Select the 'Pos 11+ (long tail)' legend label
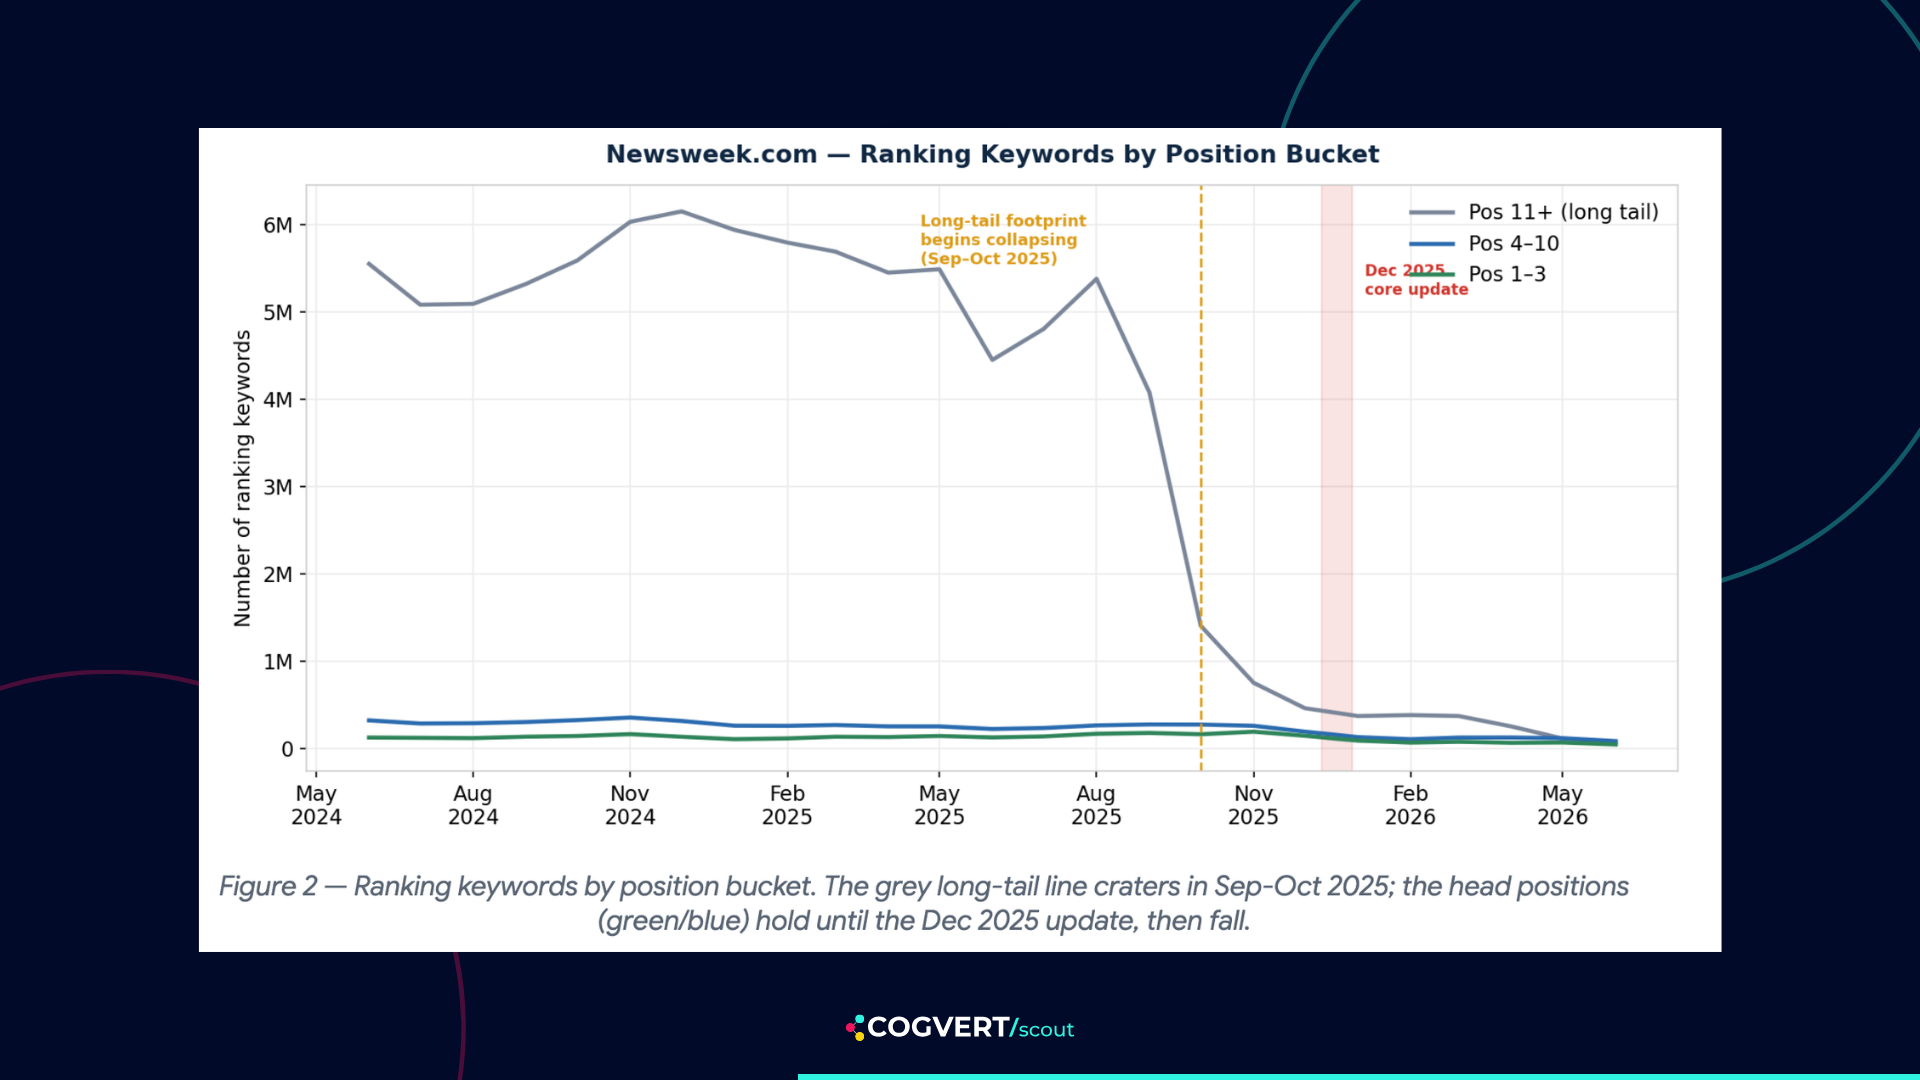 1563,212
